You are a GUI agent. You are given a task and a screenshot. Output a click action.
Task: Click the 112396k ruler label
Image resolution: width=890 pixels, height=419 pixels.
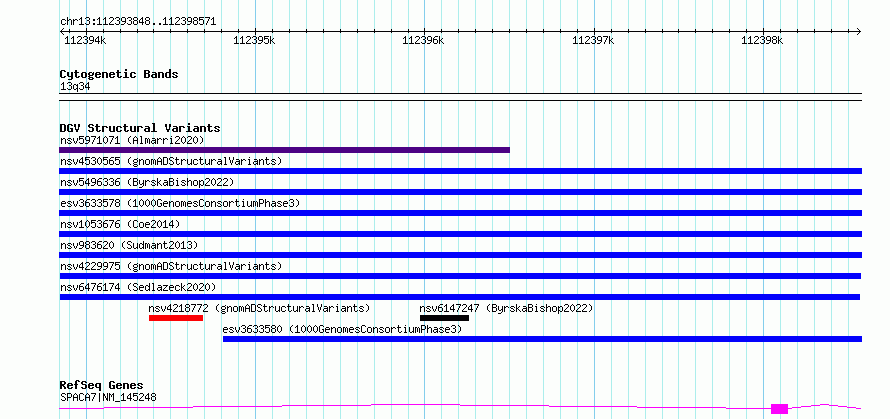[423, 40]
